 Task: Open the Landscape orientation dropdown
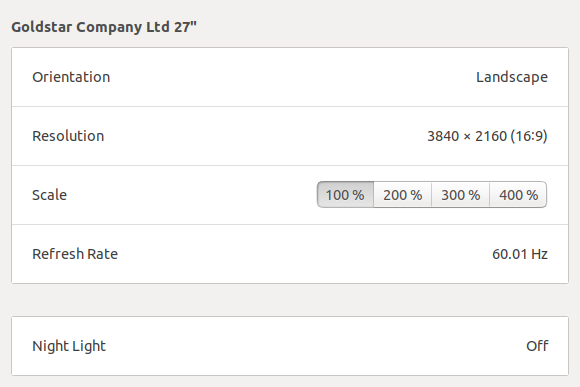(x=290, y=77)
